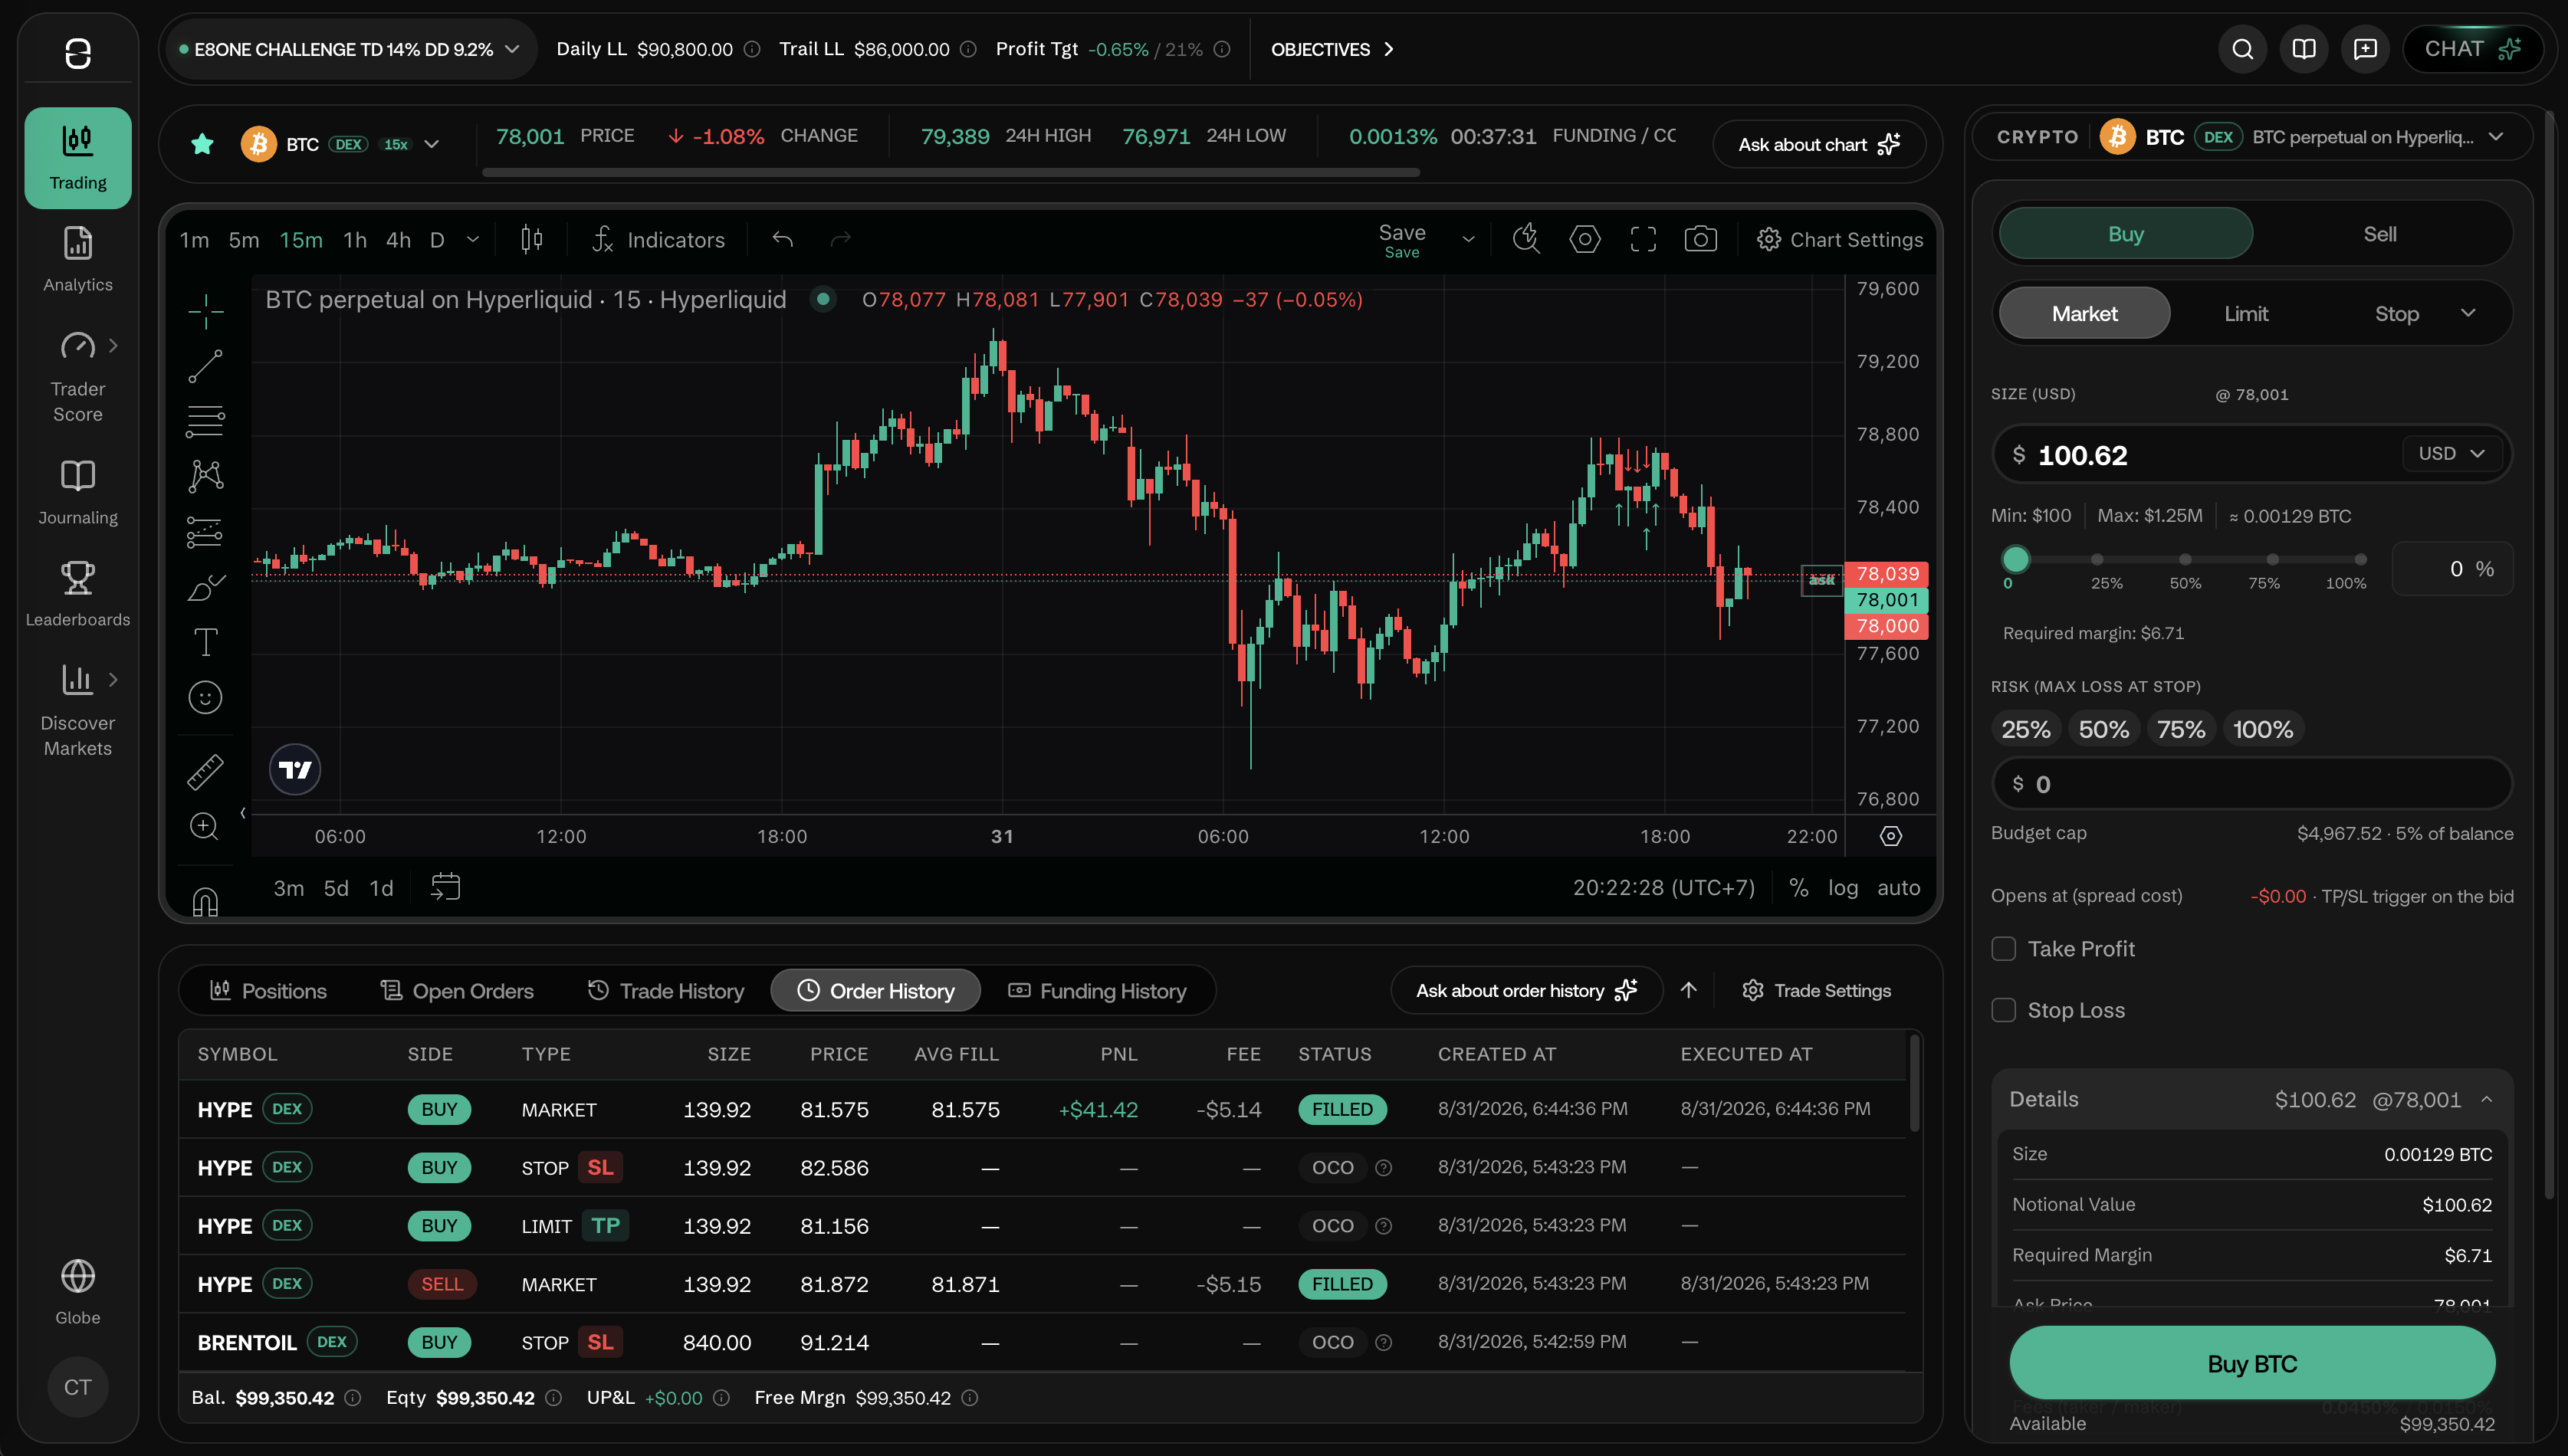This screenshot has height=1456, width=2568.
Task: Select the Fibonacci retracement tool
Action: pos(205,421)
